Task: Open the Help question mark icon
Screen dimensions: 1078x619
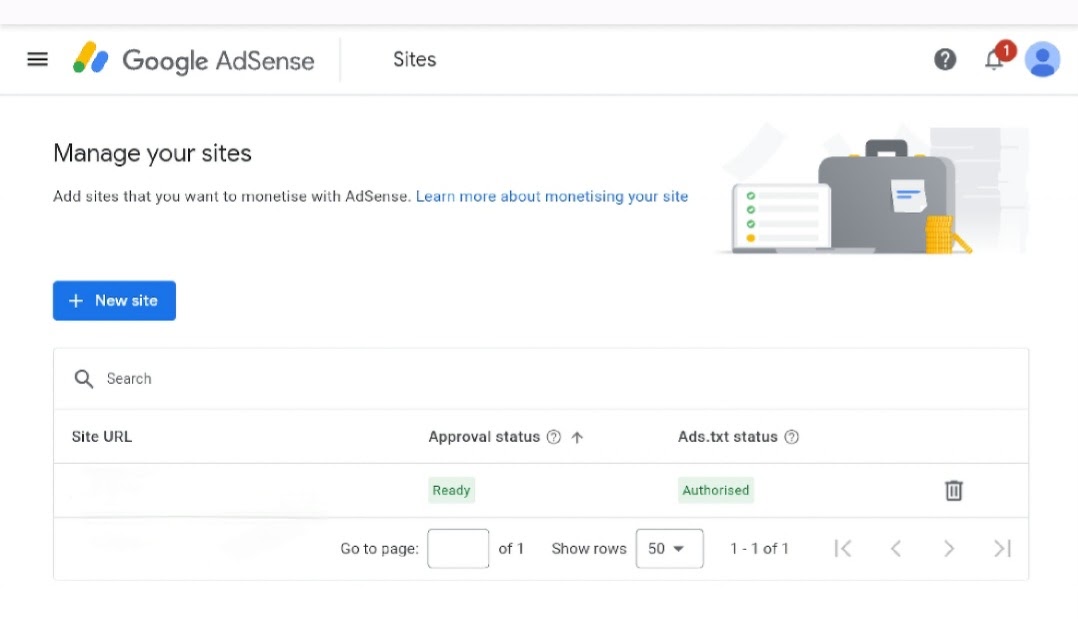Action: pyautogui.click(x=945, y=60)
